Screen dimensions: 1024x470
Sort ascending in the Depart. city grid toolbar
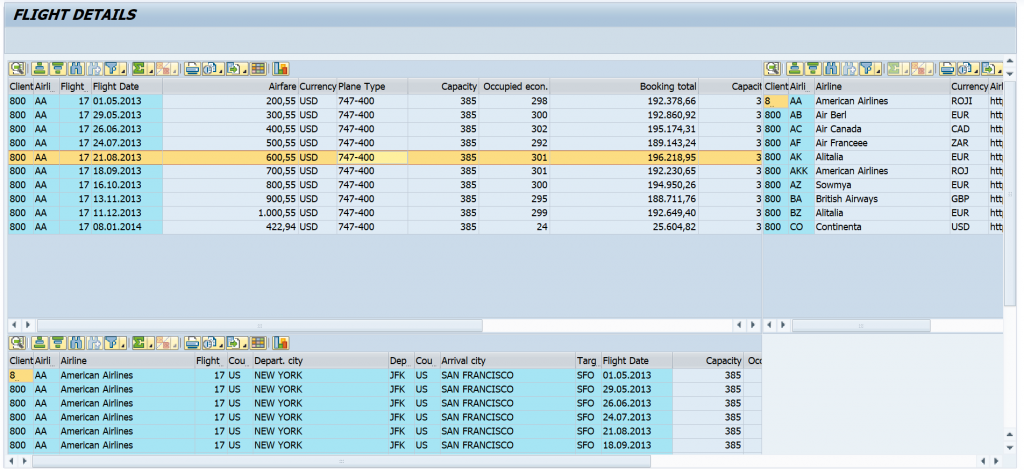click(40, 343)
